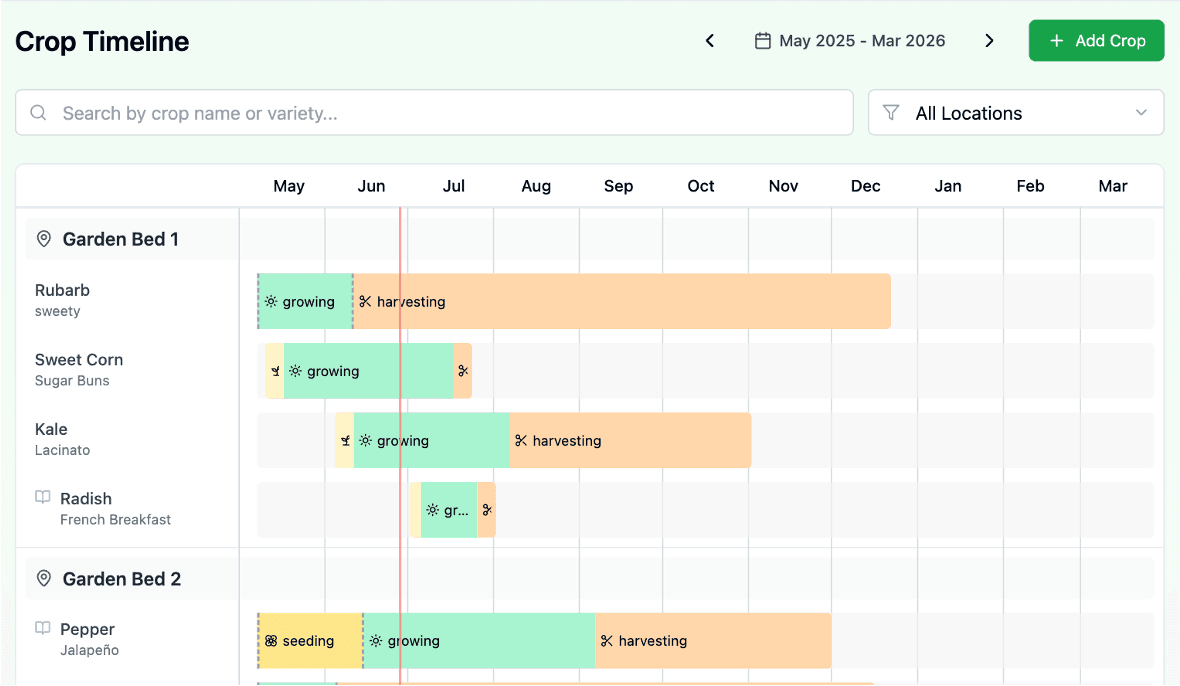The width and height of the screenshot is (1180, 686).
Task: Click Kale's sprout seedling icon
Action: point(345,441)
